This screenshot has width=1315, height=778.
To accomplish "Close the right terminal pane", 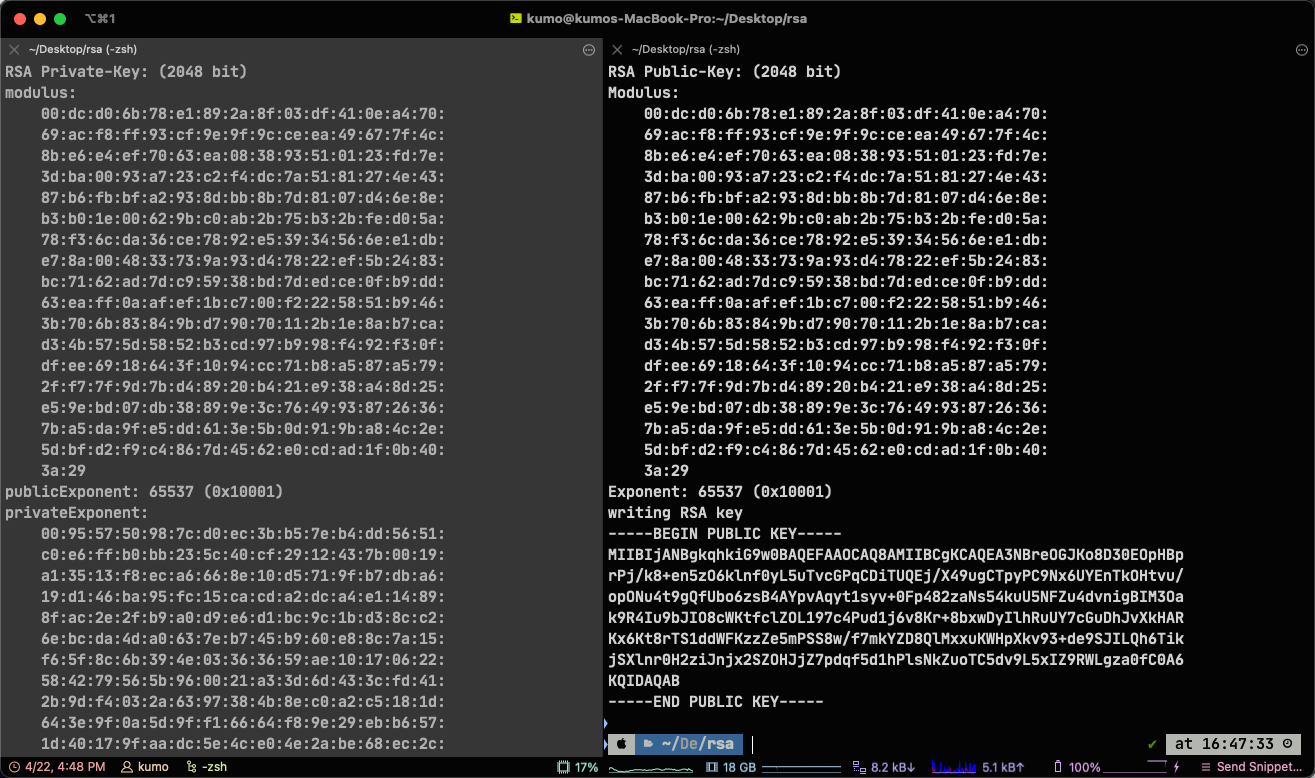I will pos(617,49).
